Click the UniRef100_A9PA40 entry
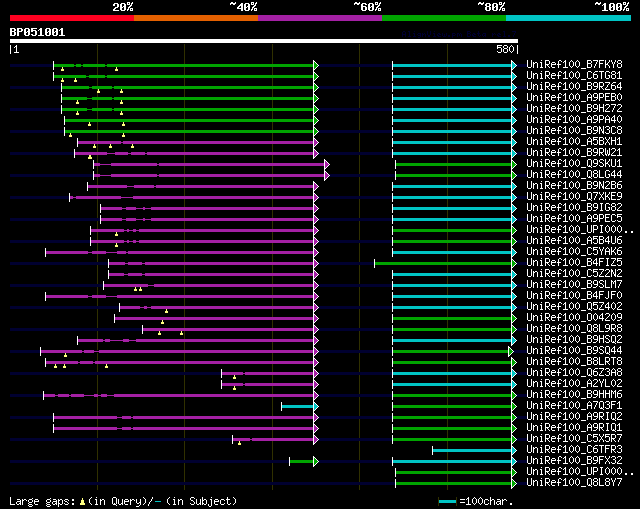 point(574,119)
